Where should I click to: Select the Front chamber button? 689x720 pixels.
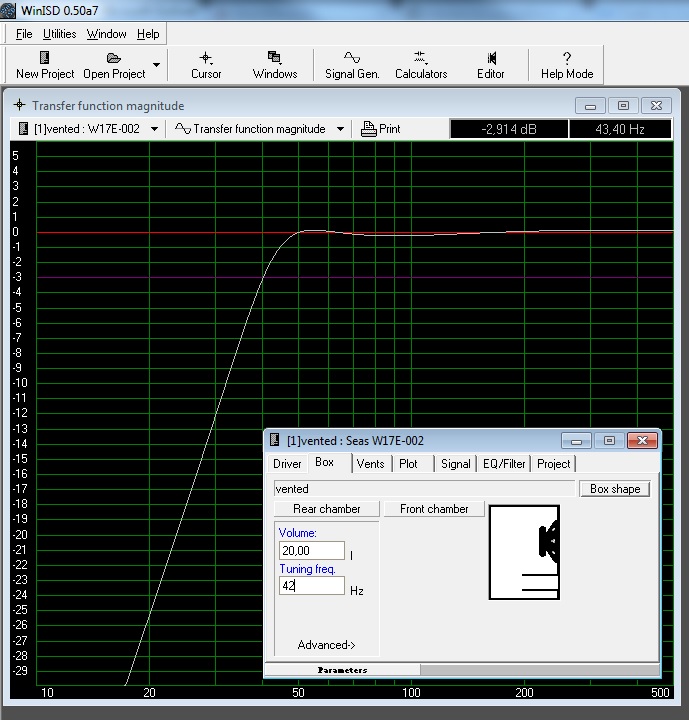pyautogui.click(x=434, y=509)
